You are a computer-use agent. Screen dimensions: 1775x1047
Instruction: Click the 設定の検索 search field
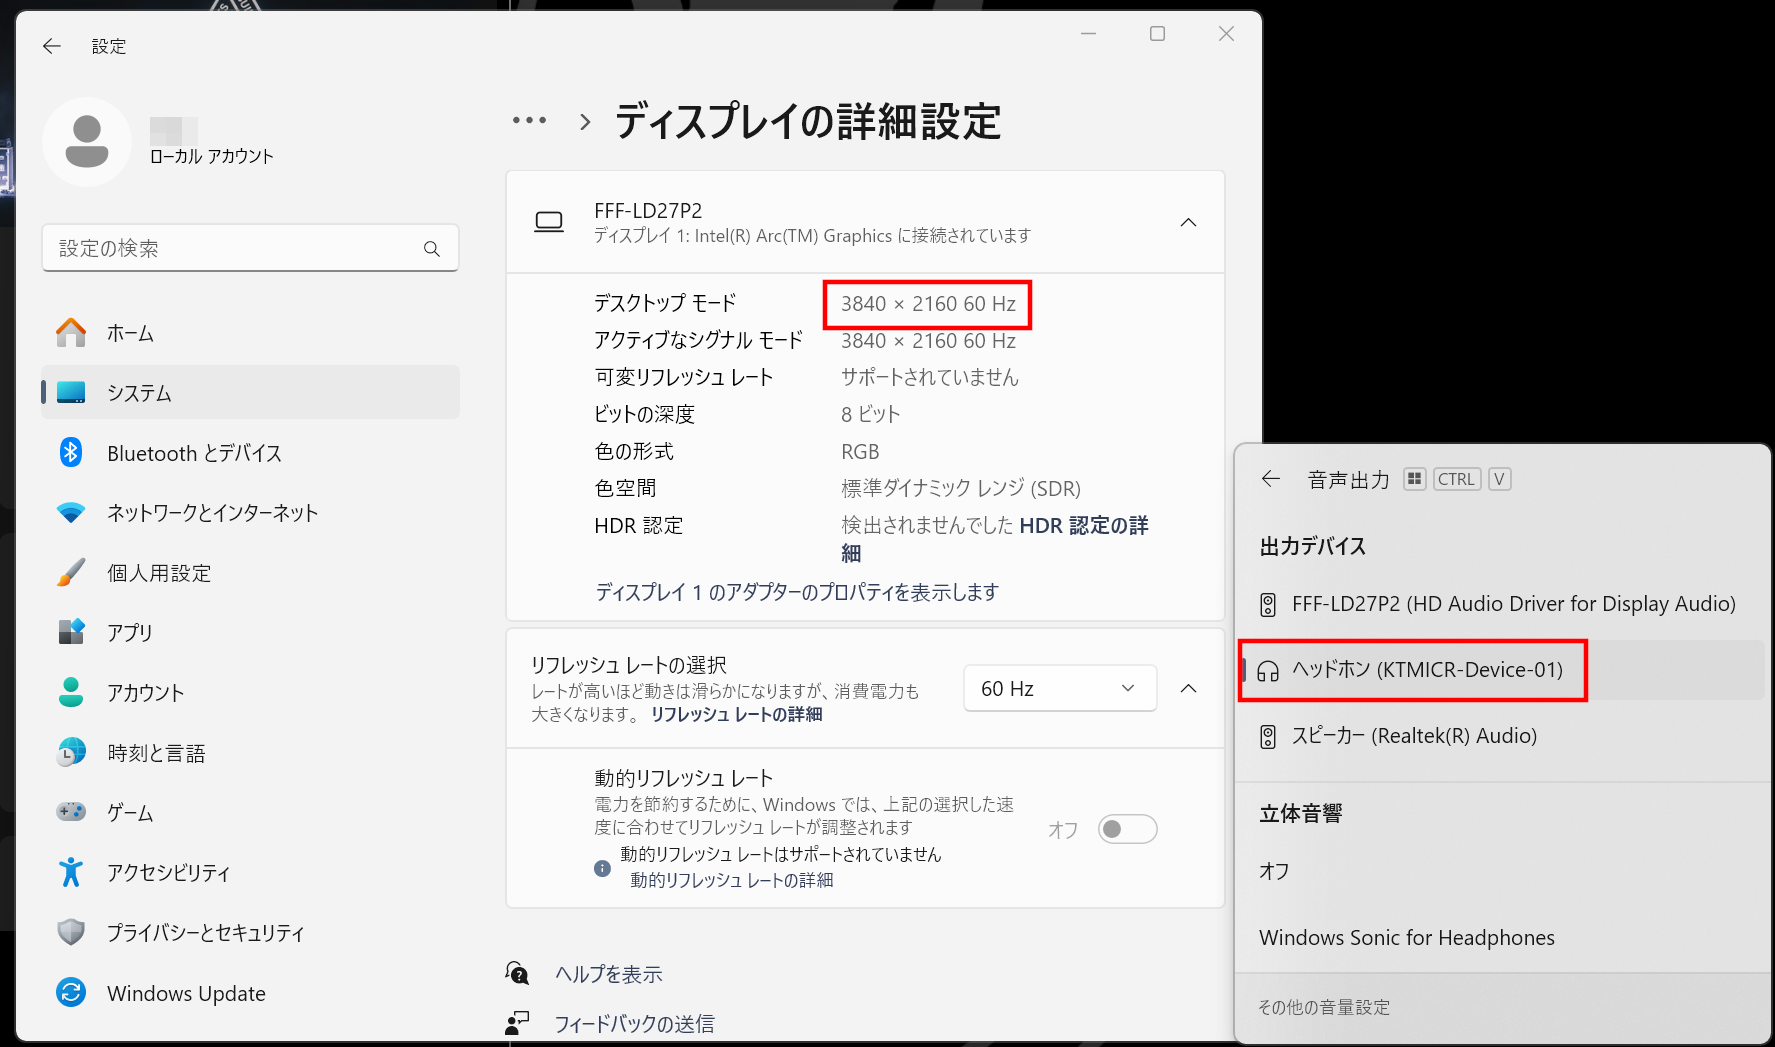click(235, 249)
